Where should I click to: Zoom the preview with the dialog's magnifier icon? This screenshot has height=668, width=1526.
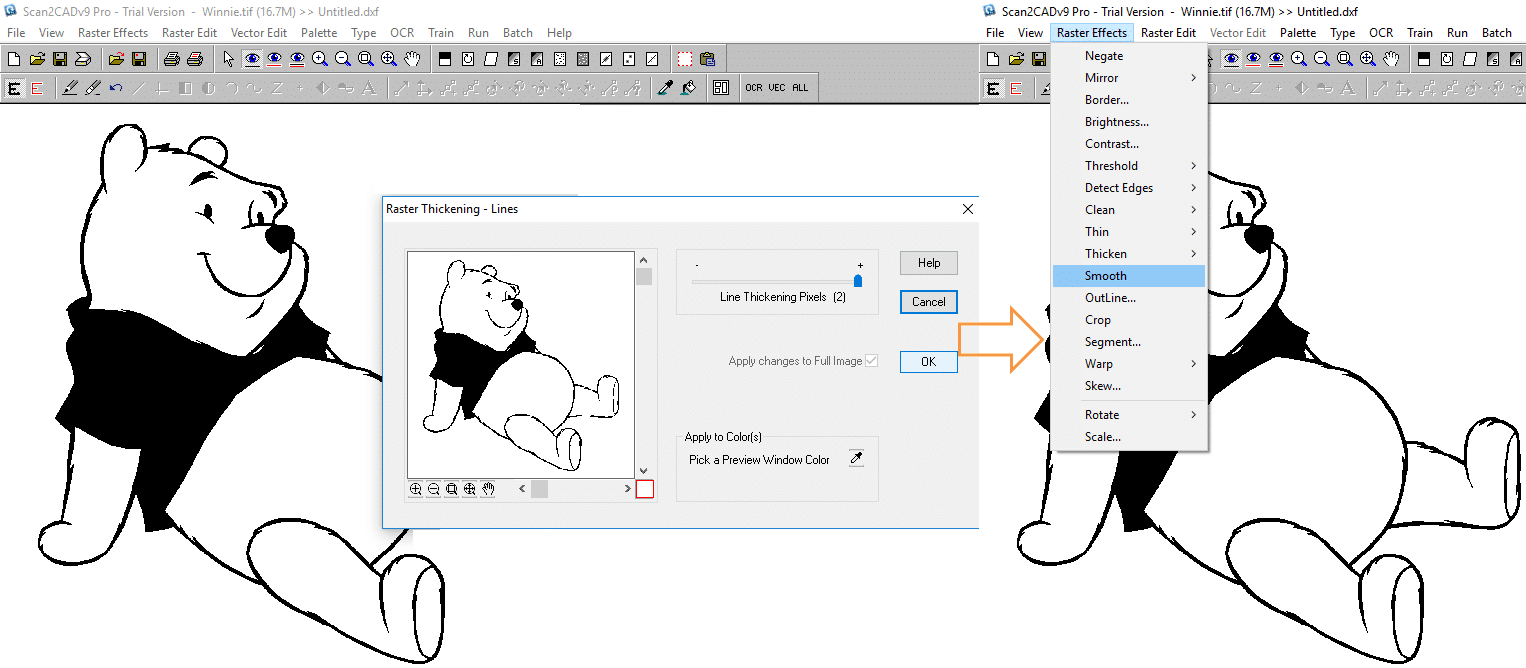pyautogui.click(x=416, y=488)
